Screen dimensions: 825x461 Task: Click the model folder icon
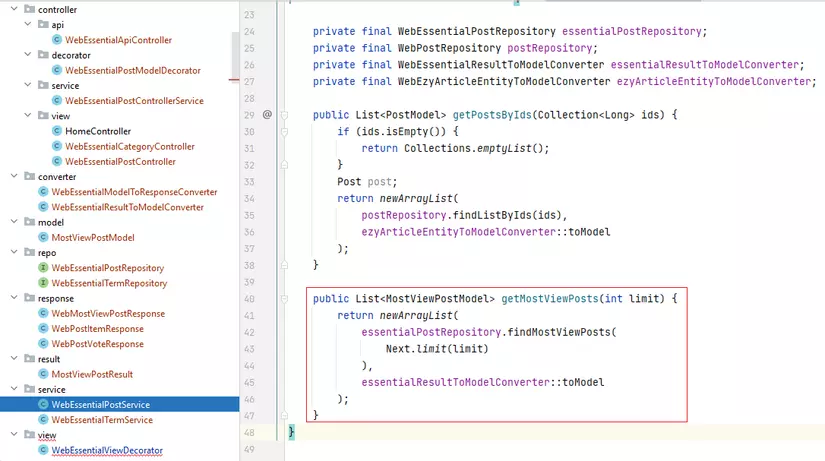tap(29, 222)
